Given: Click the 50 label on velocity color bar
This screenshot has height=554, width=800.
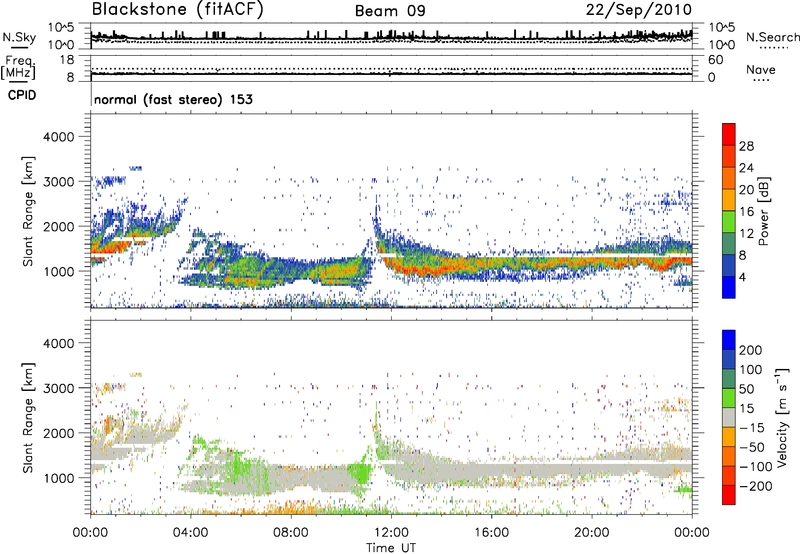Looking at the screenshot, I should 746,389.
